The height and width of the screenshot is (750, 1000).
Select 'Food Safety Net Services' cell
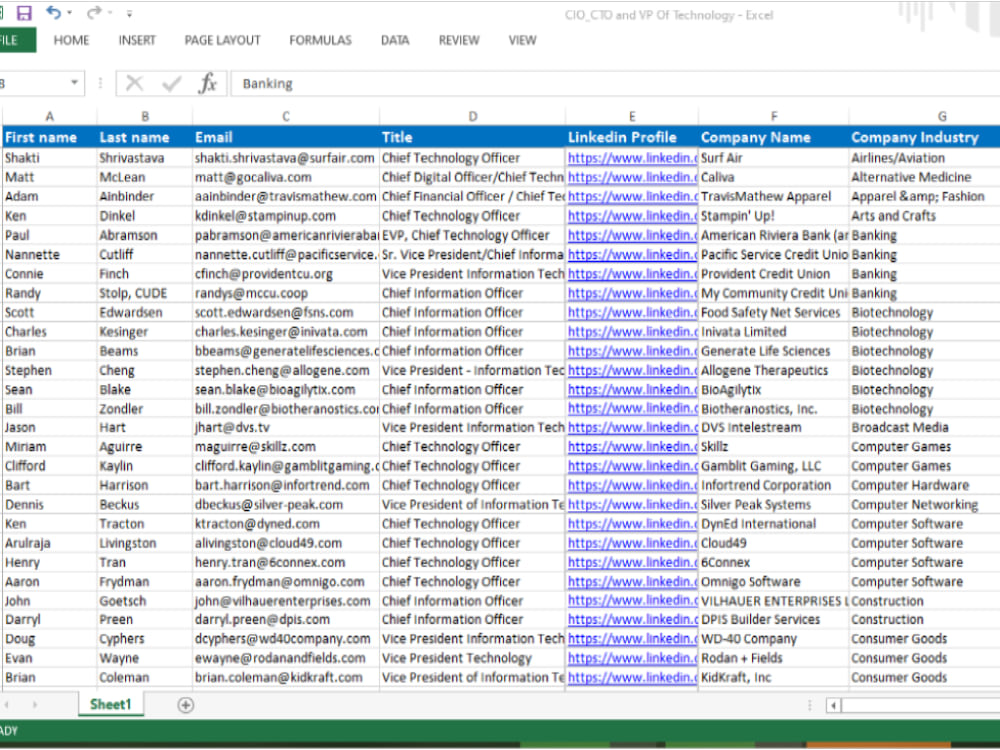click(774, 312)
